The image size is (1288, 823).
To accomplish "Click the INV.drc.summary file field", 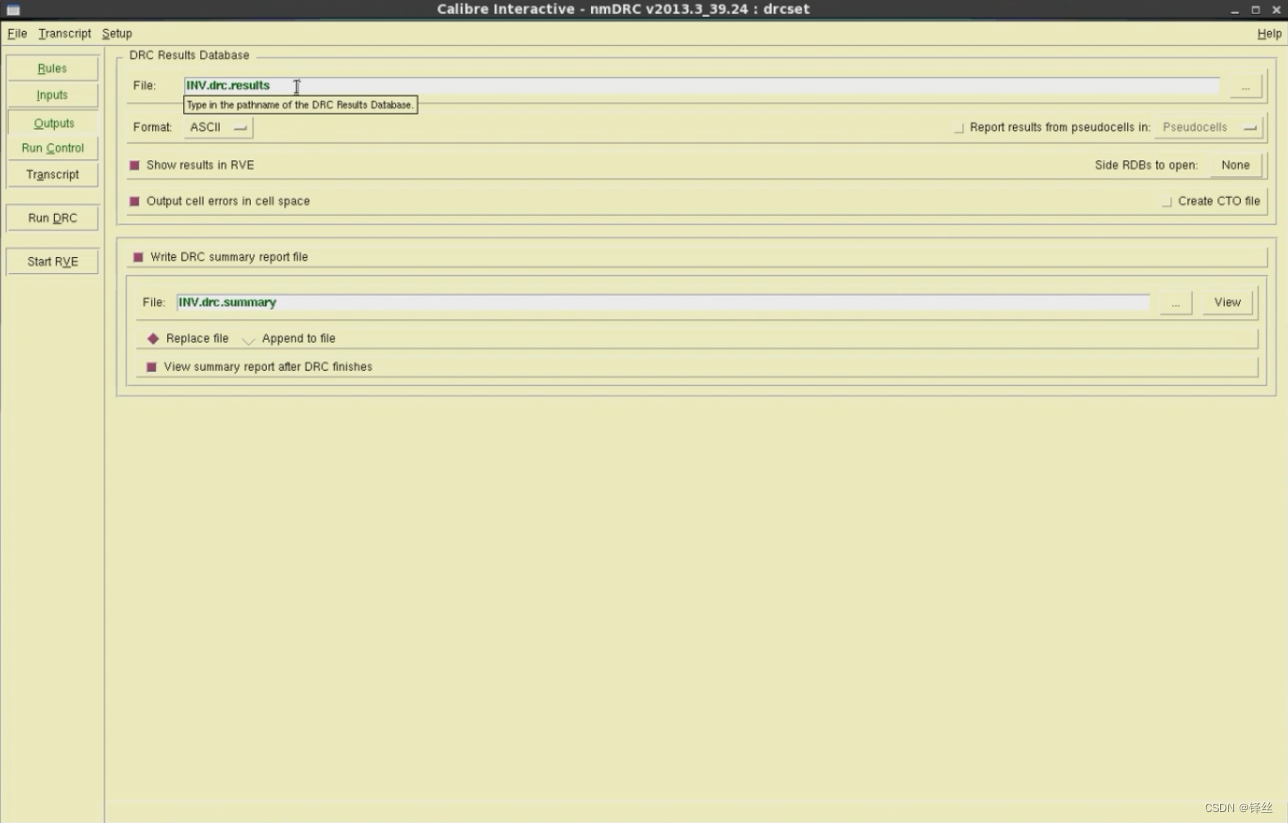I will tap(663, 302).
